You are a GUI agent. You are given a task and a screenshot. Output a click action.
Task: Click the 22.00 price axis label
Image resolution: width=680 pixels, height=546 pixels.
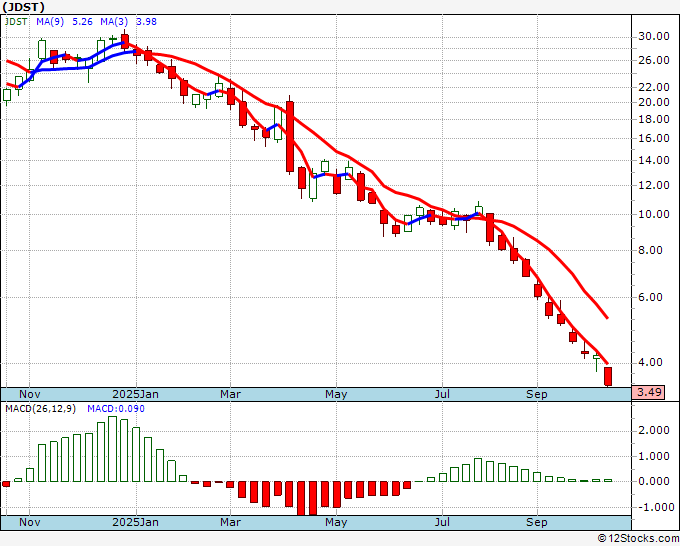click(x=654, y=87)
